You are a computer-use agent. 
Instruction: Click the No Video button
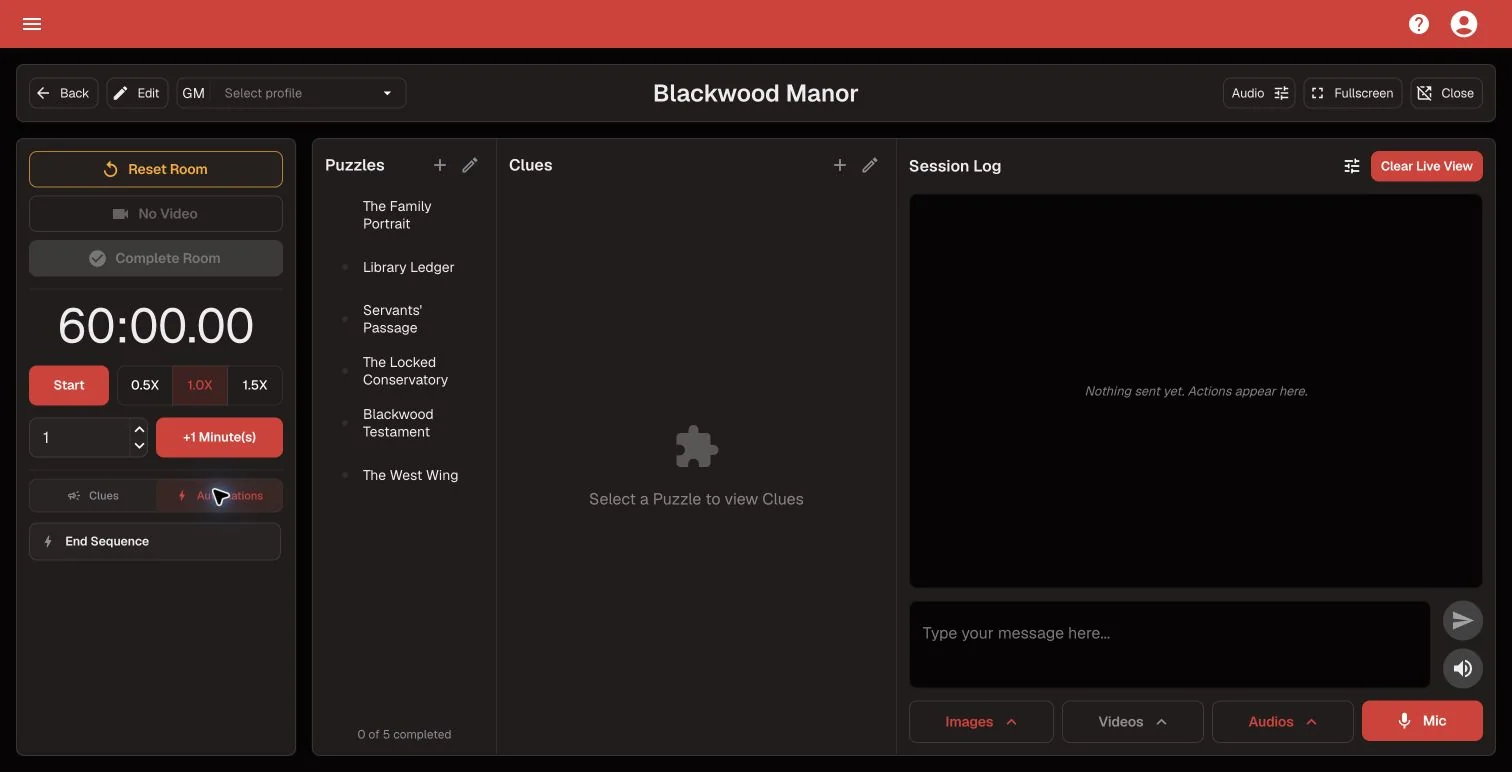pos(156,214)
